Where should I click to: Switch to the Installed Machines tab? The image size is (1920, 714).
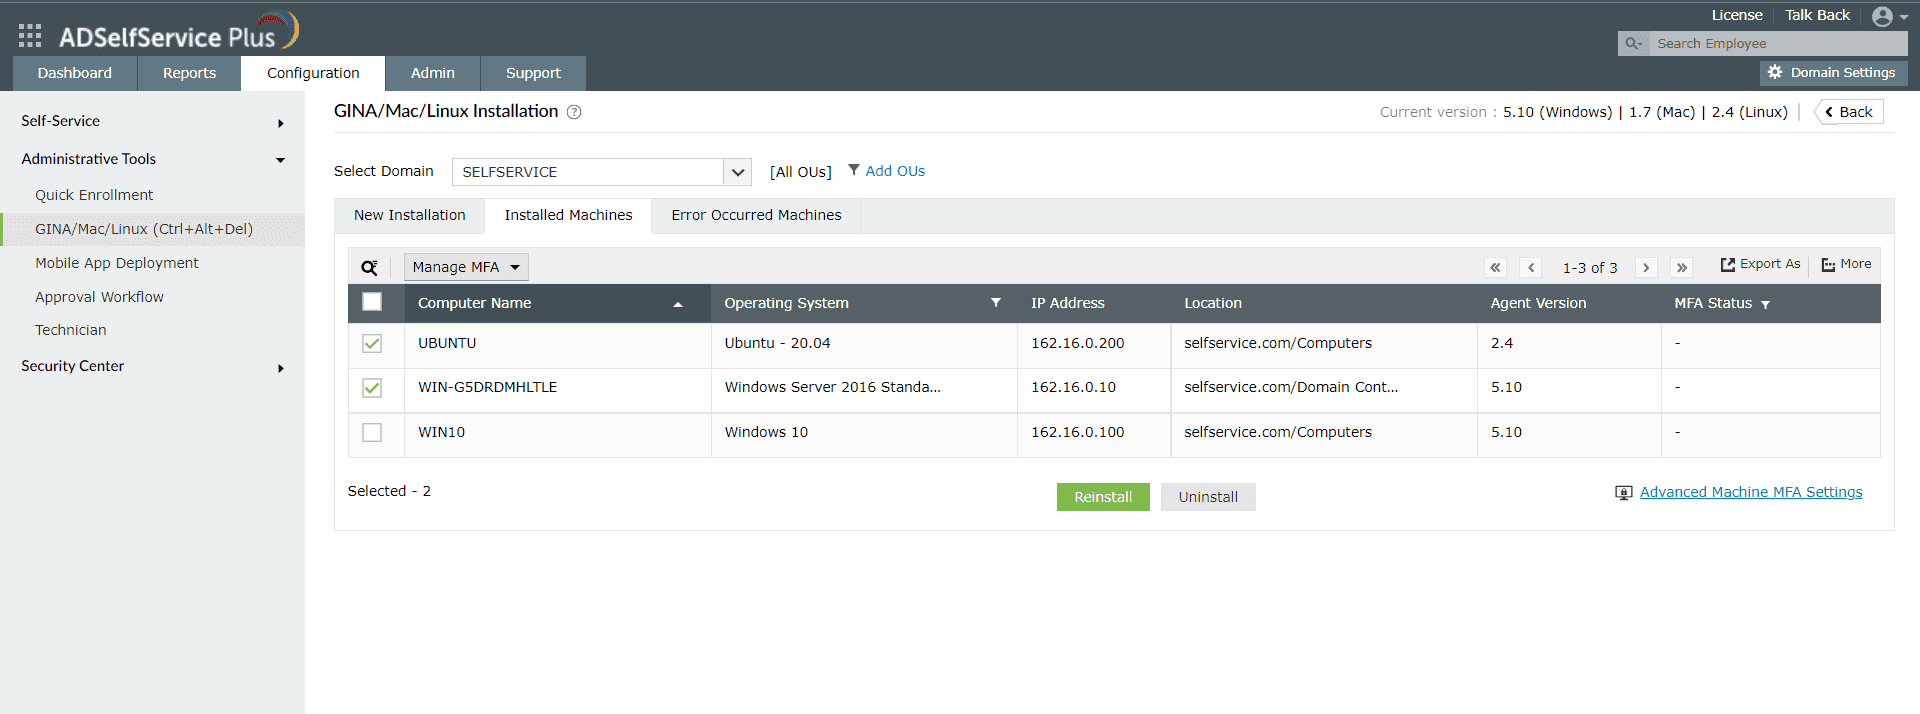pos(568,215)
